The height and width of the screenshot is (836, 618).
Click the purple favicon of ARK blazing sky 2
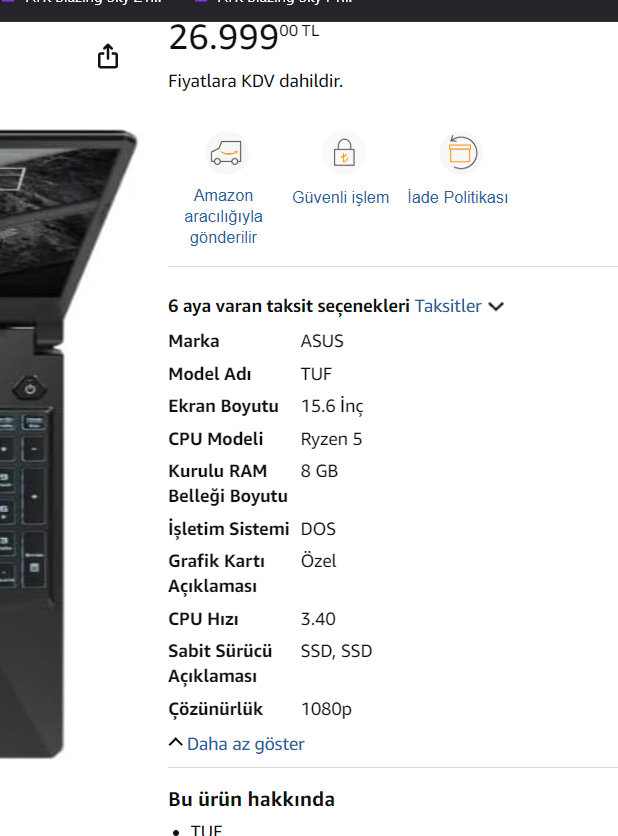pyautogui.click(x=7, y=2)
